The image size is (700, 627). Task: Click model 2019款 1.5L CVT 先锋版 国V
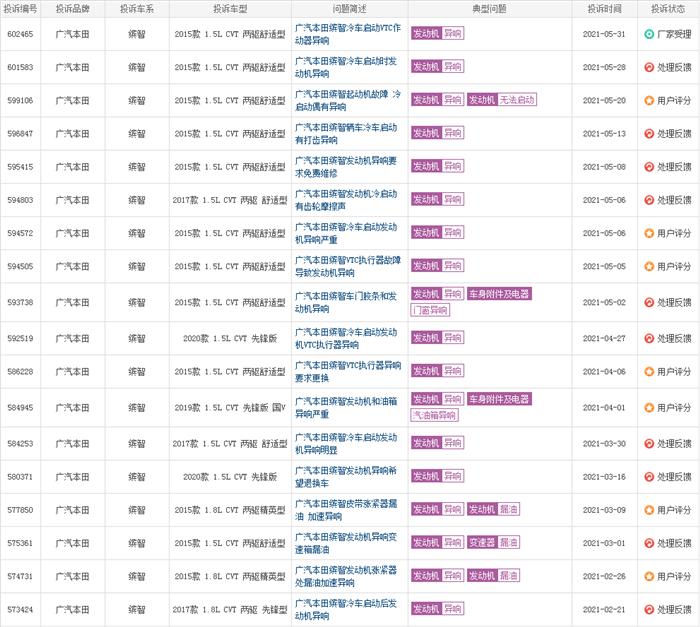(x=230, y=408)
